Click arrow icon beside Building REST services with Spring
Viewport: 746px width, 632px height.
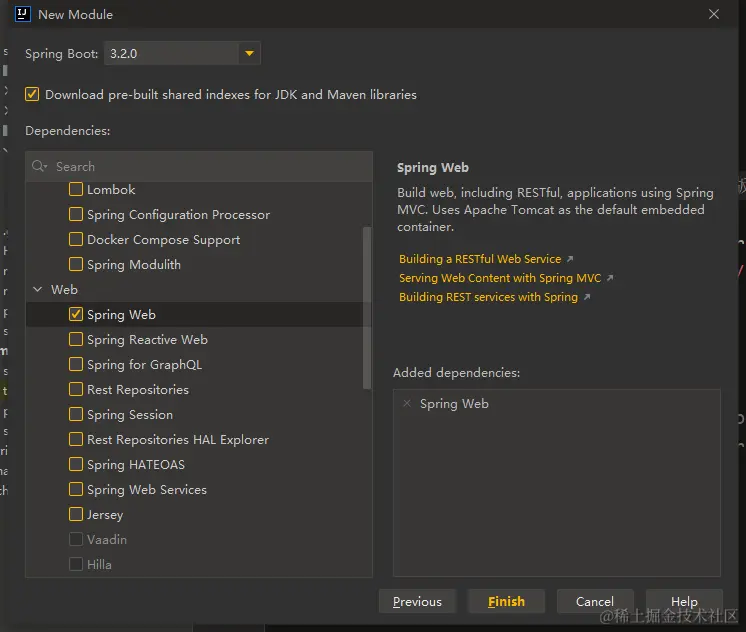(x=587, y=296)
